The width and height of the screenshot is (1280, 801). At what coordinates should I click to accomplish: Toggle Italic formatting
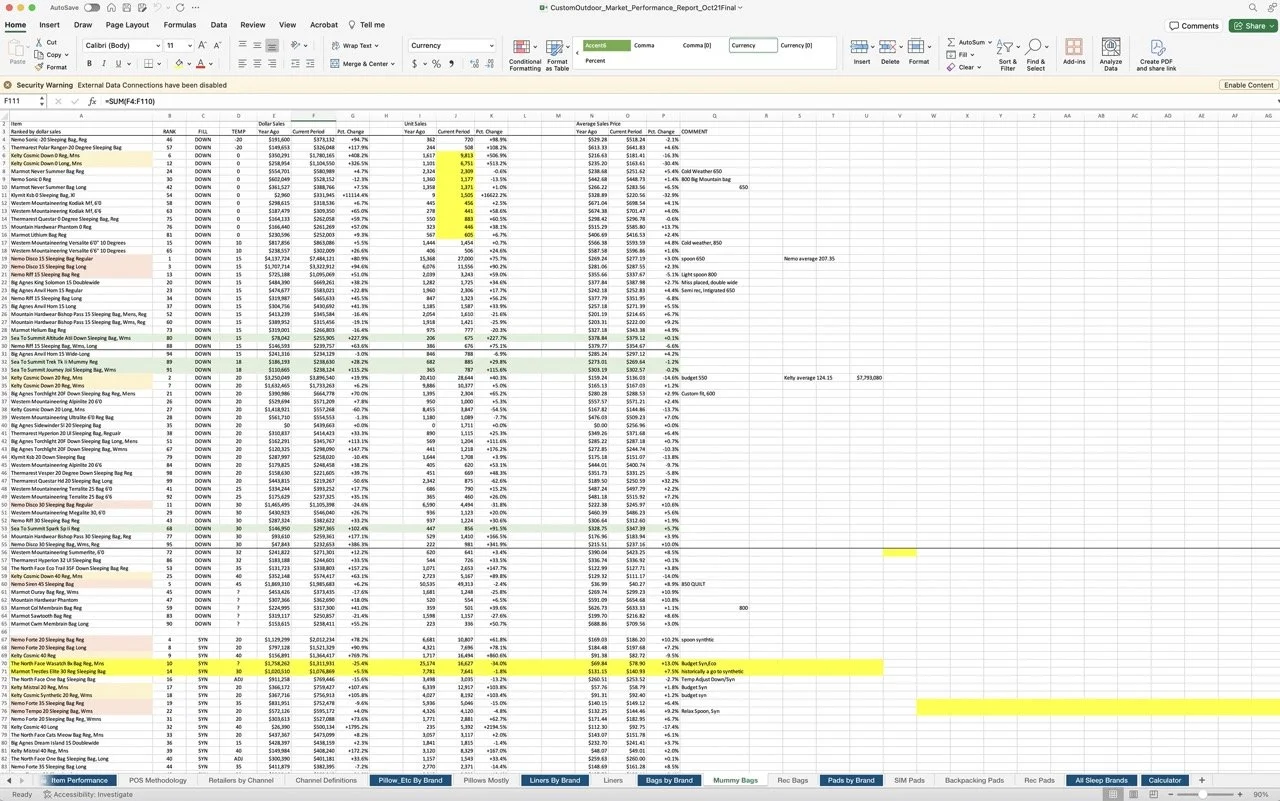point(105,64)
